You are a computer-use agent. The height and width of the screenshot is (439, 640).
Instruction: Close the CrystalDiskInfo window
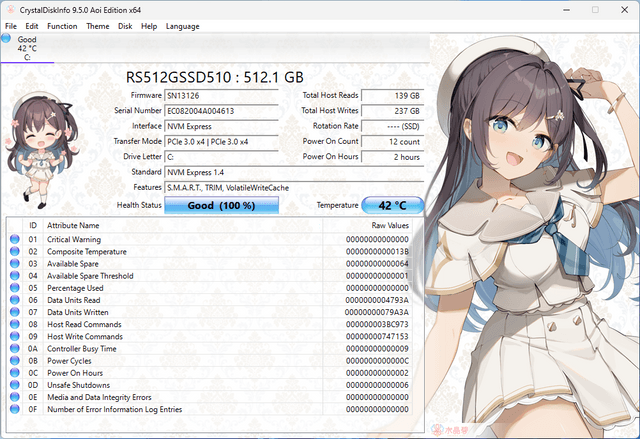pyautogui.click(x=624, y=10)
